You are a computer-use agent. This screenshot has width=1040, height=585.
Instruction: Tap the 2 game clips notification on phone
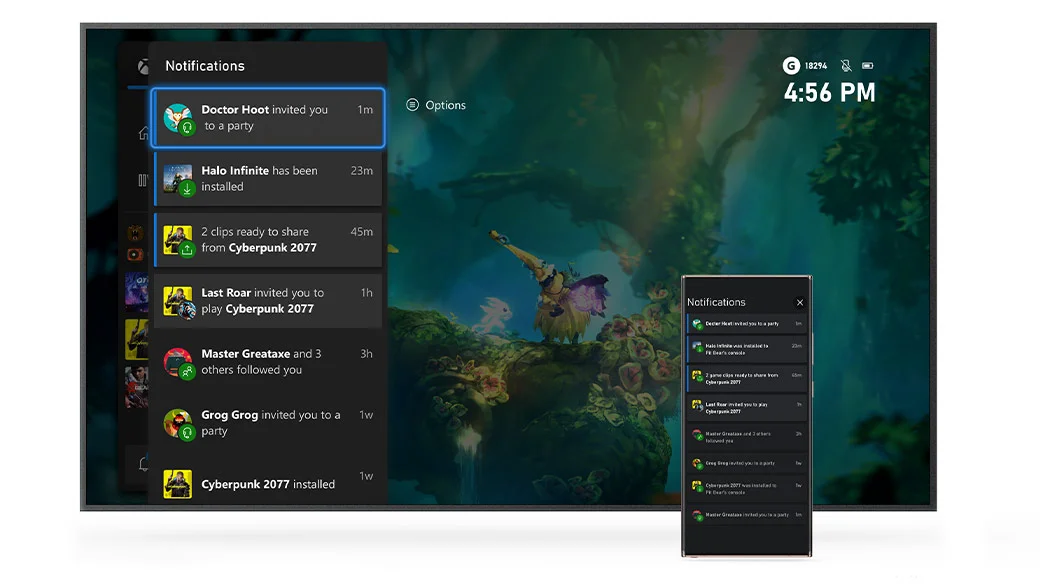(747, 378)
